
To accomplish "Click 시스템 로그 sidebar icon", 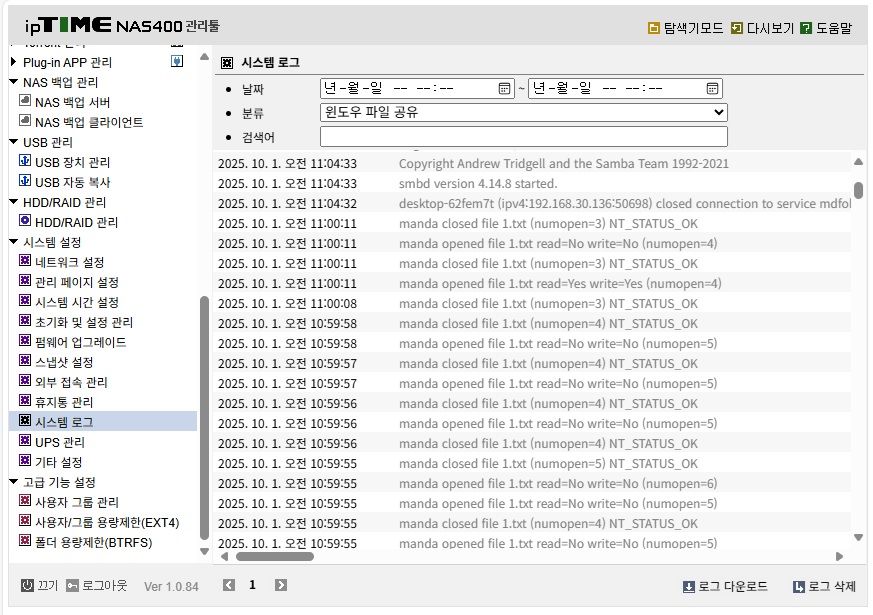I will (24, 421).
